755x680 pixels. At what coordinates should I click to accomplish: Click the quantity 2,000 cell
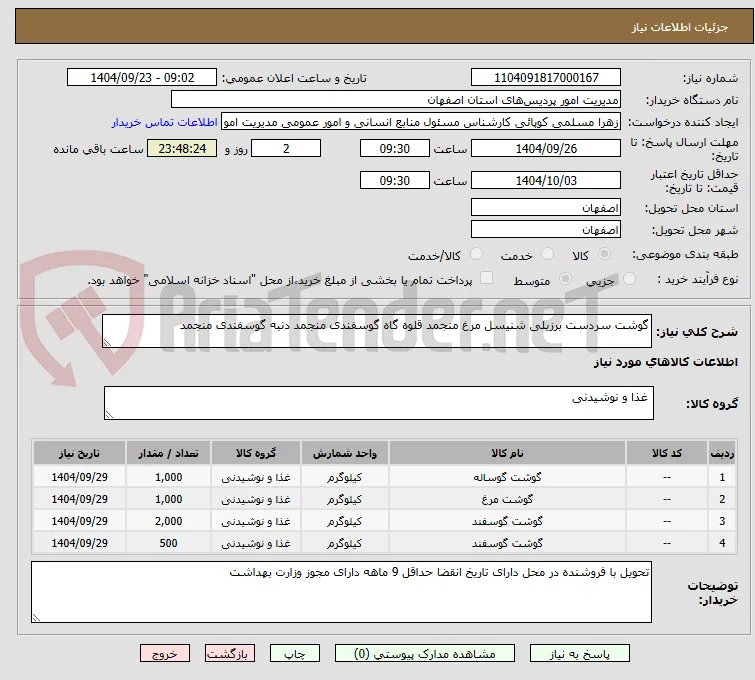pos(169,521)
